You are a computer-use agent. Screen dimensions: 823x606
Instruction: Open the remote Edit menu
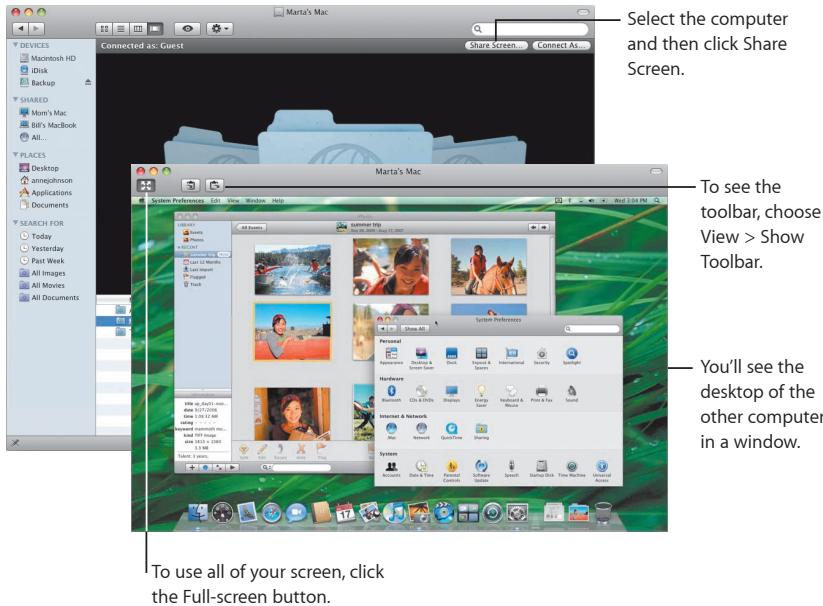tap(215, 200)
